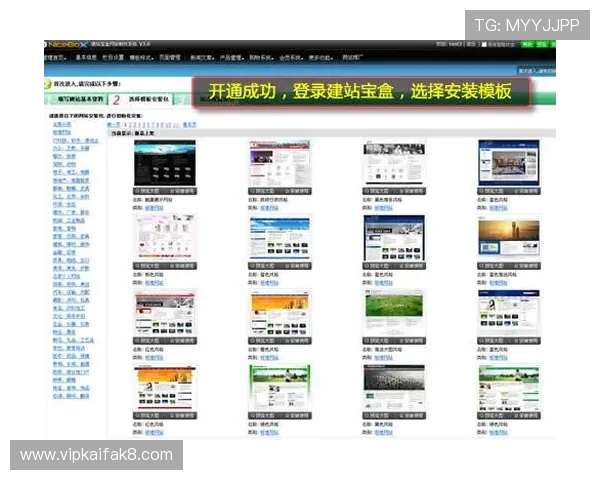The height and width of the screenshot is (480, 600).
Task: Install the pink template
Action: 182,266
